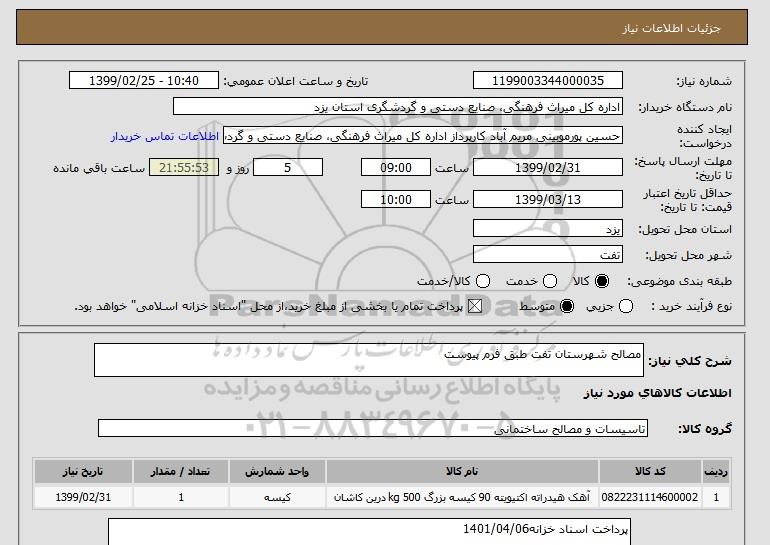The width and height of the screenshot is (770, 545).
Task: Choose the متوسط purchase type radio
Action: pos(567,306)
